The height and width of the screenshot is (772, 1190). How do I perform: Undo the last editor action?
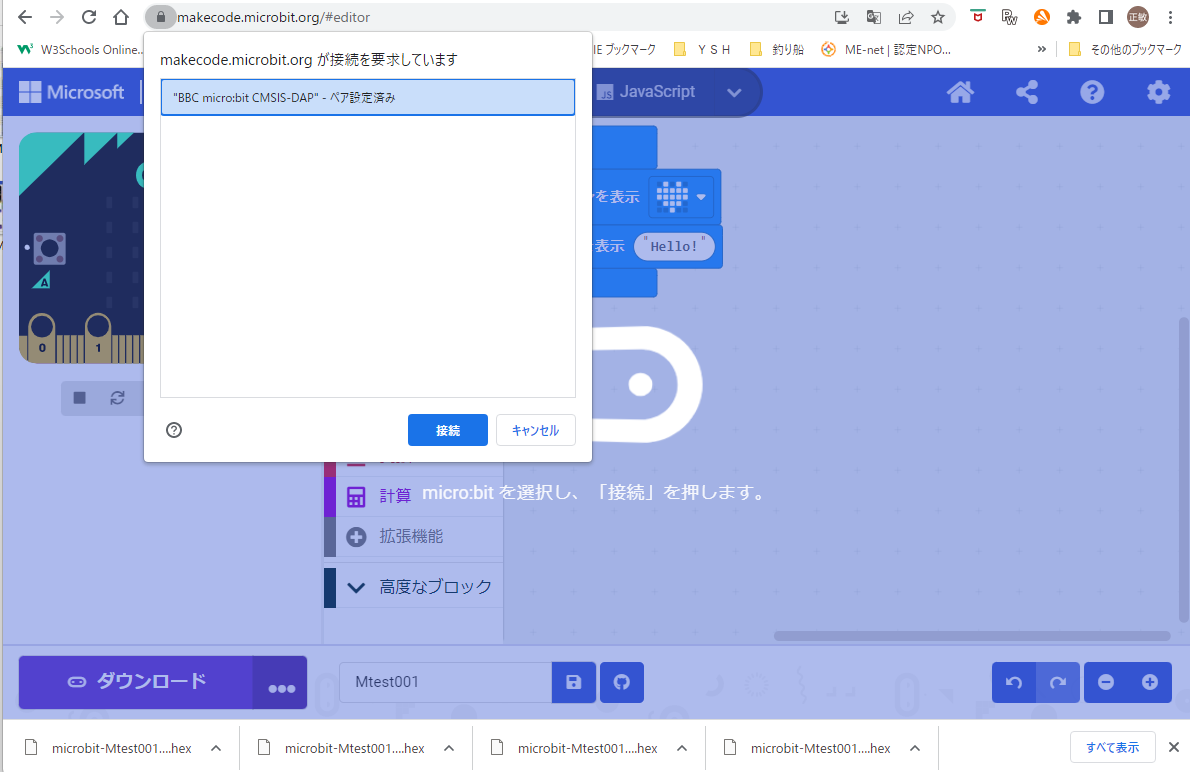(1014, 682)
